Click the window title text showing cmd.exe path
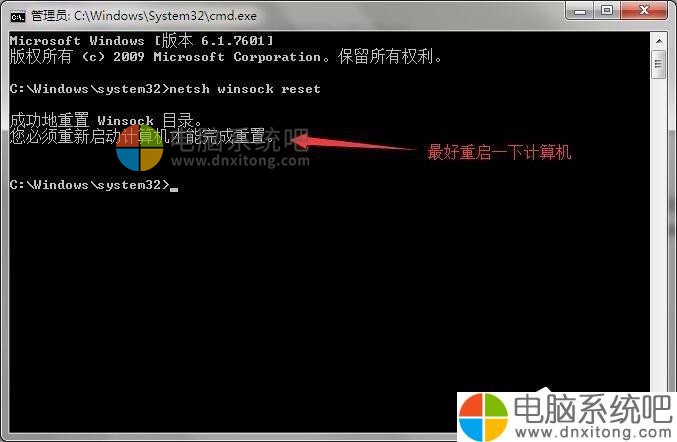Image resolution: width=677 pixels, height=442 pixels. point(144,16)
